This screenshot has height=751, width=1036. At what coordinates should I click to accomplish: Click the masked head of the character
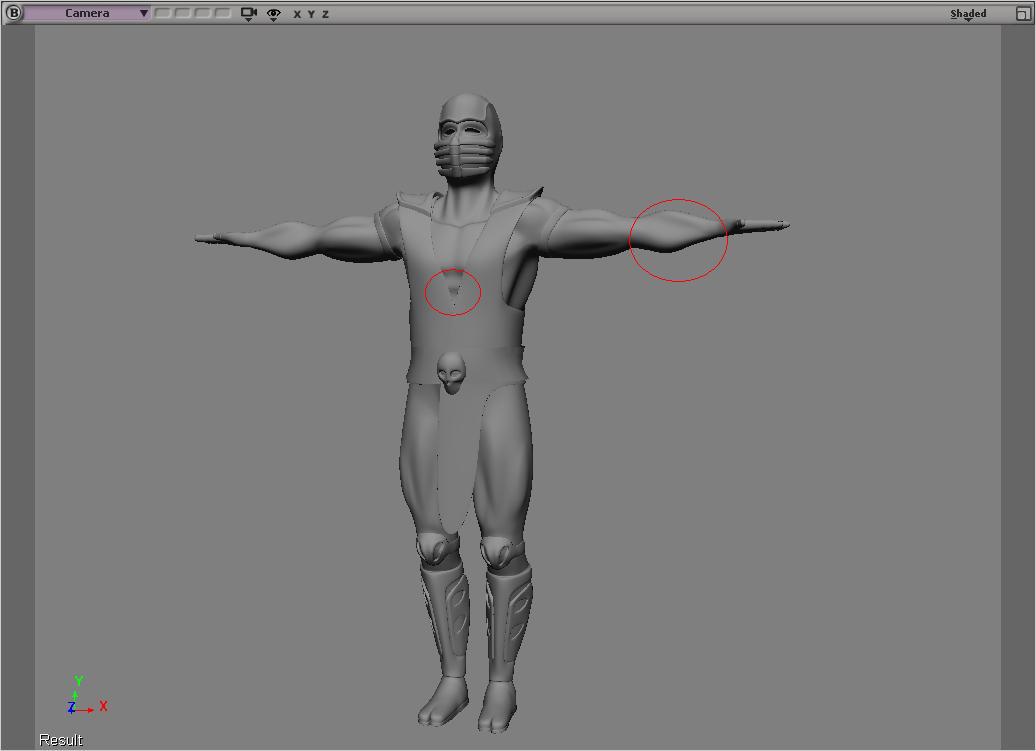click(x=466, y=137)
